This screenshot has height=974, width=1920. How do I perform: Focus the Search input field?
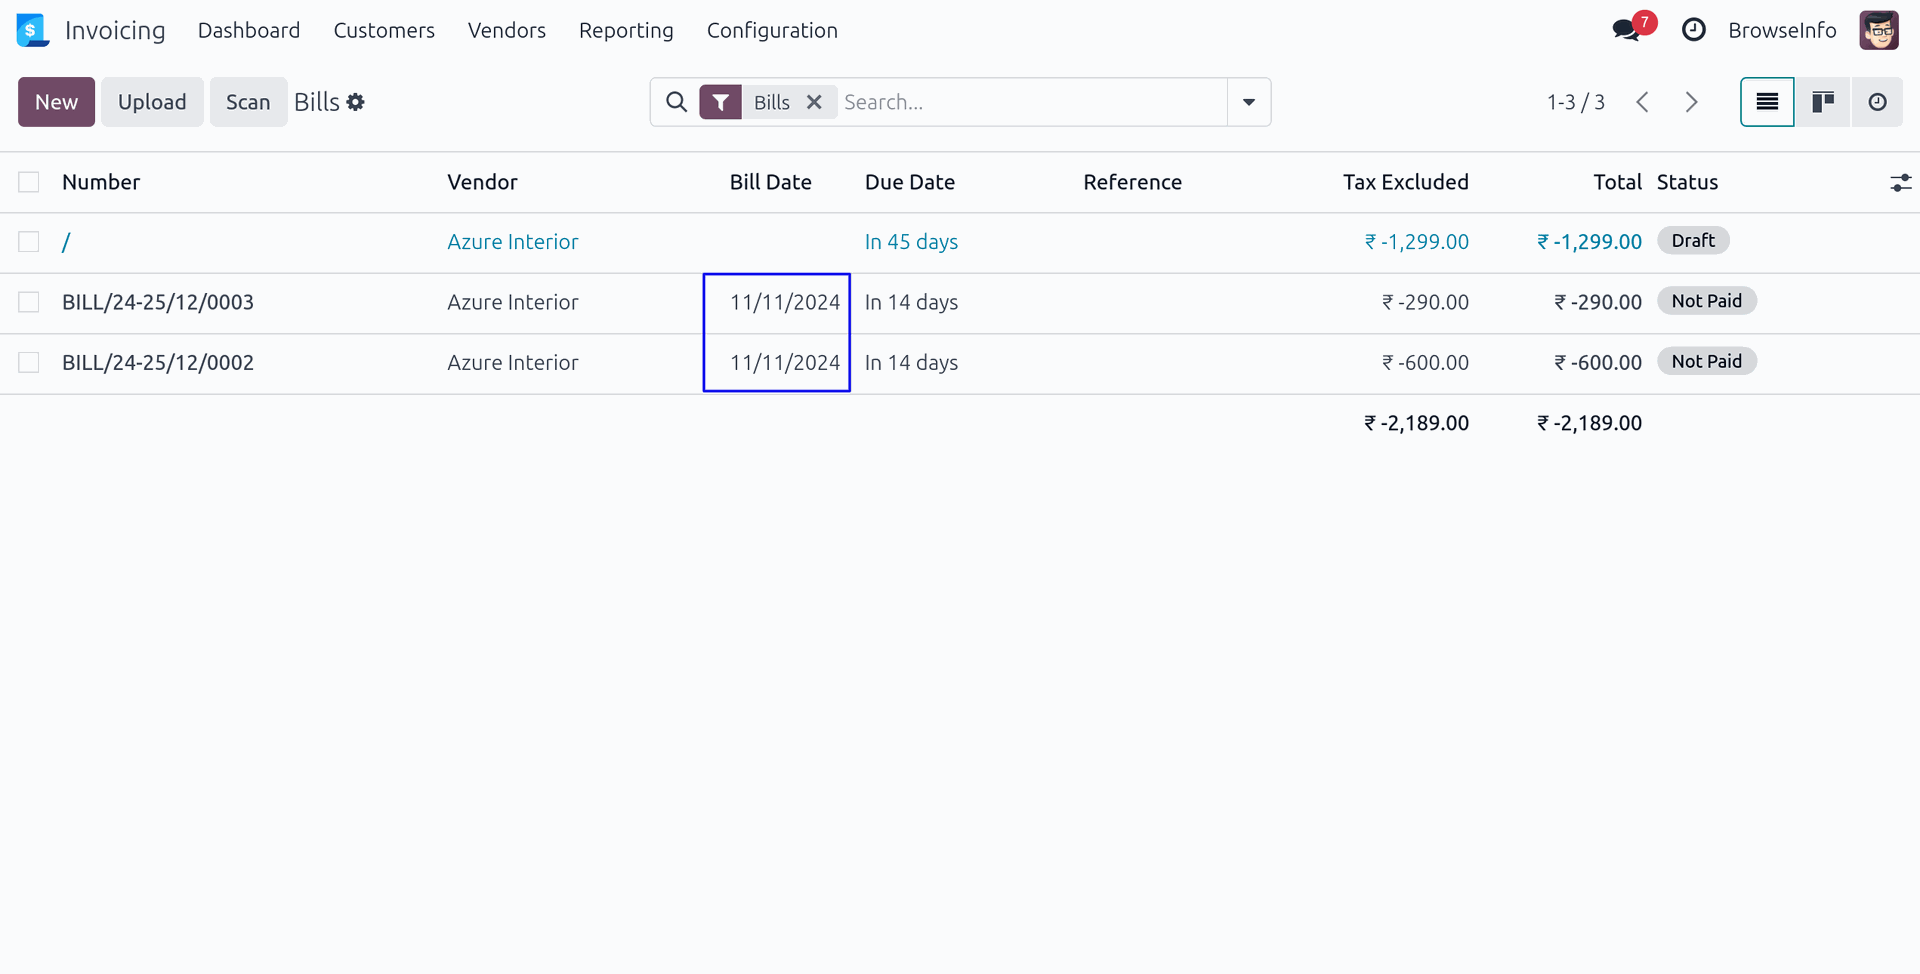(x=1030, y=102)
